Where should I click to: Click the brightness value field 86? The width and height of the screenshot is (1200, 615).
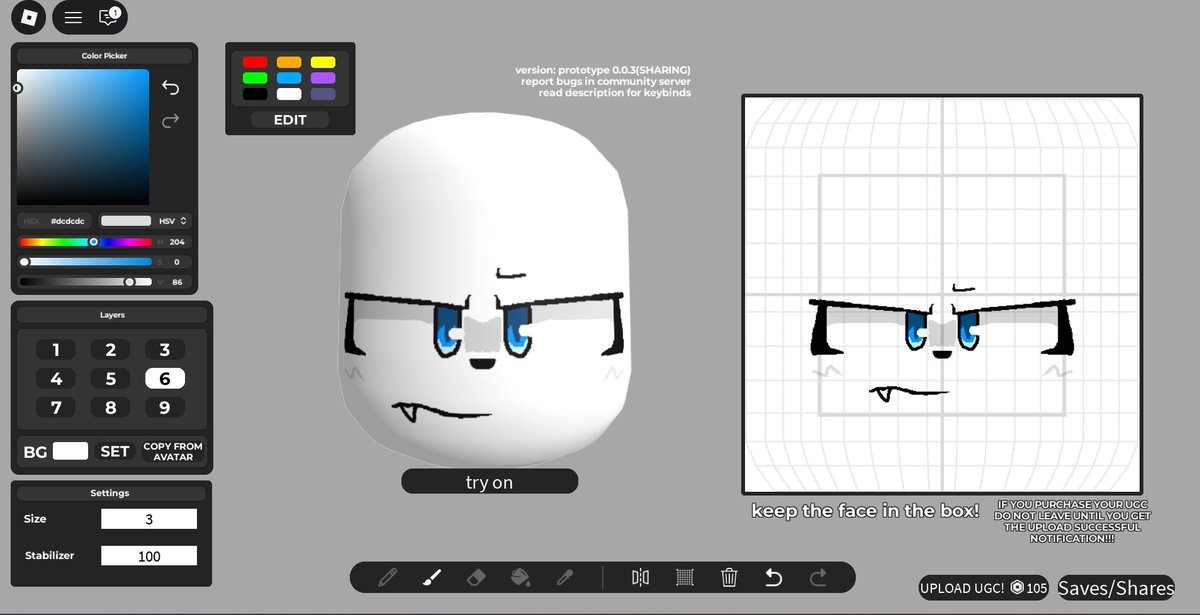point(176,282)
